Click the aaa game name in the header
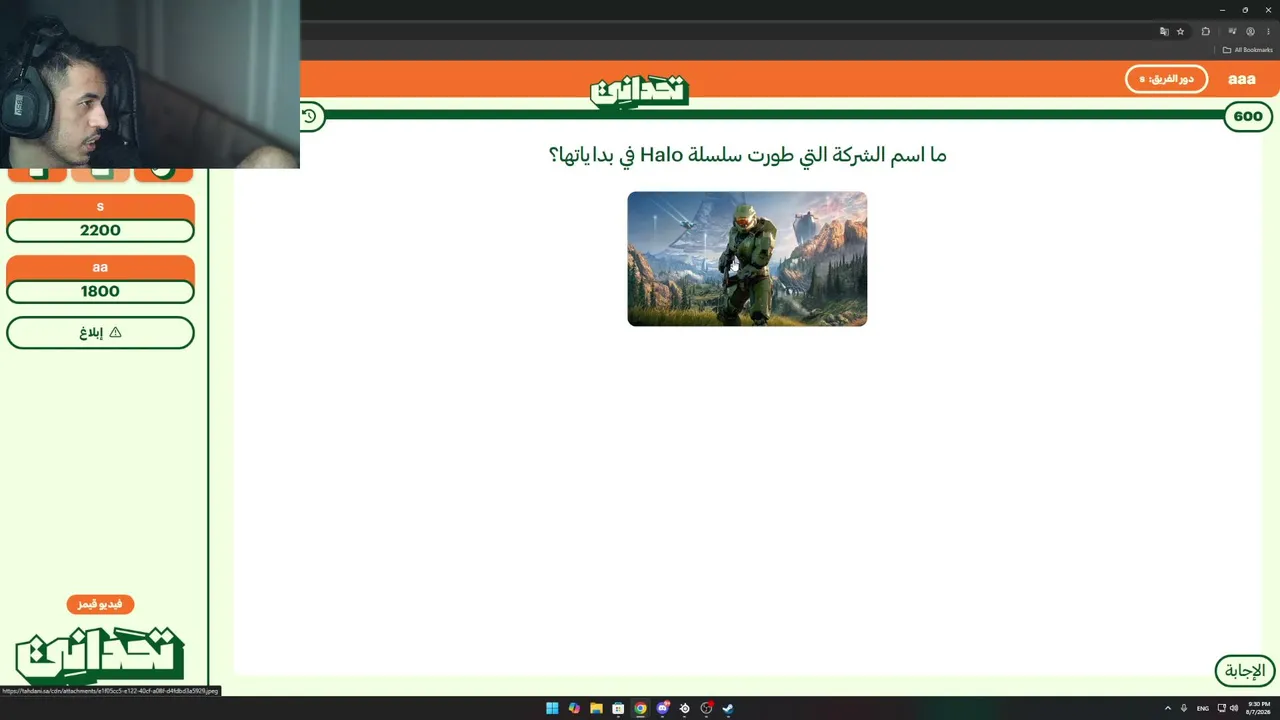Image resolution: width=1280 pixels, height=720 pixels. pos(1242,79)
